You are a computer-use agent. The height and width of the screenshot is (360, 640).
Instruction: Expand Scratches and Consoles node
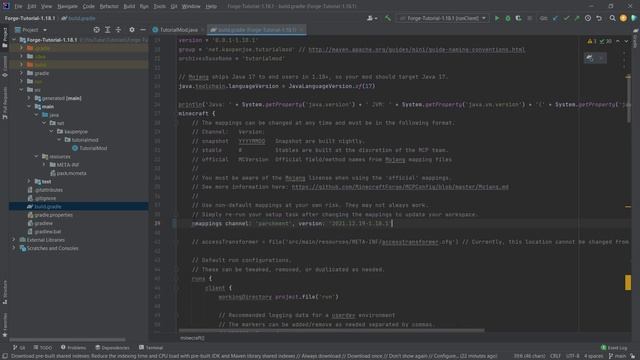[14, 248]
